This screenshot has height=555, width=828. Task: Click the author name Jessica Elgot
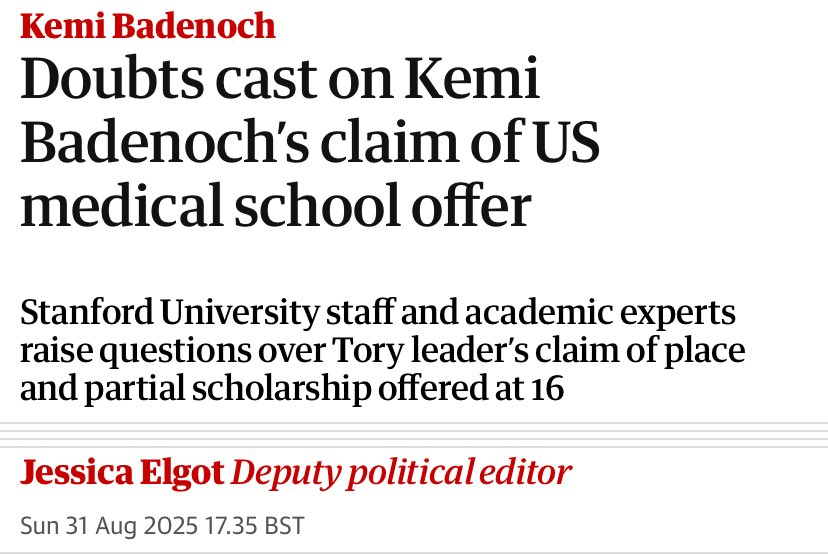coord(123,472)
